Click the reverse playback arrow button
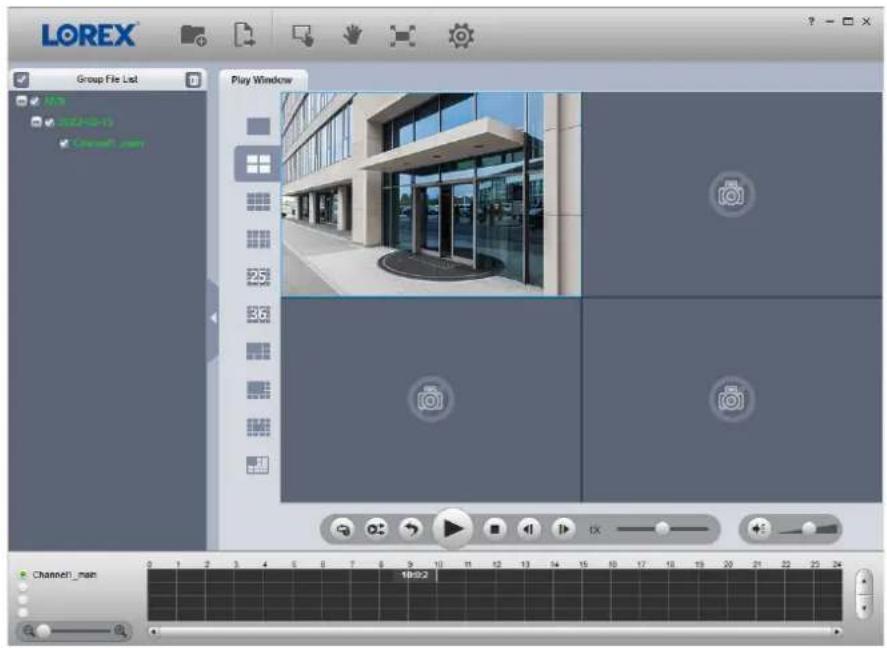Viewport: 887px width, 648px height. (x=411, y=529)
